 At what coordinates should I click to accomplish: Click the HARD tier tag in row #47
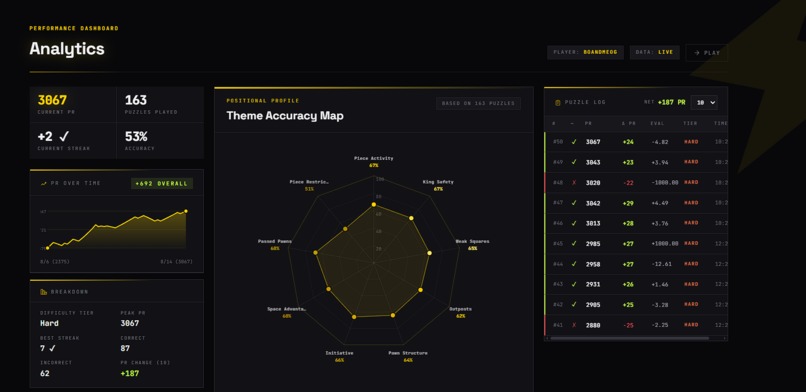tap(691, 203)
